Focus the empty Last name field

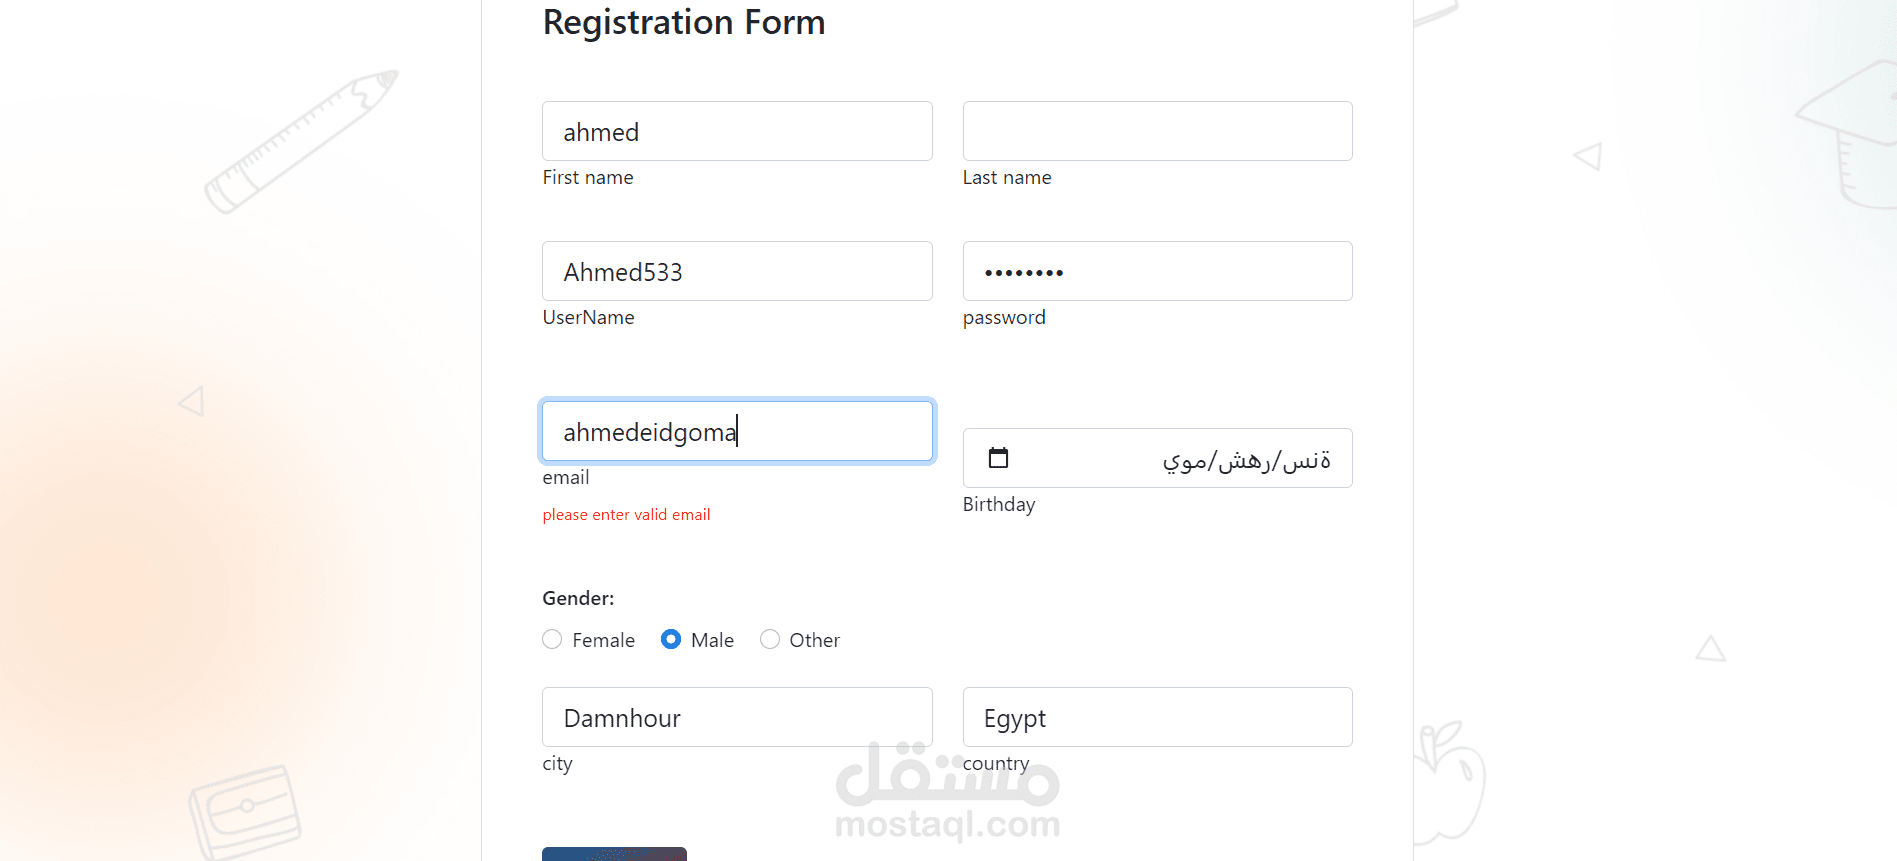point(1157,131)
